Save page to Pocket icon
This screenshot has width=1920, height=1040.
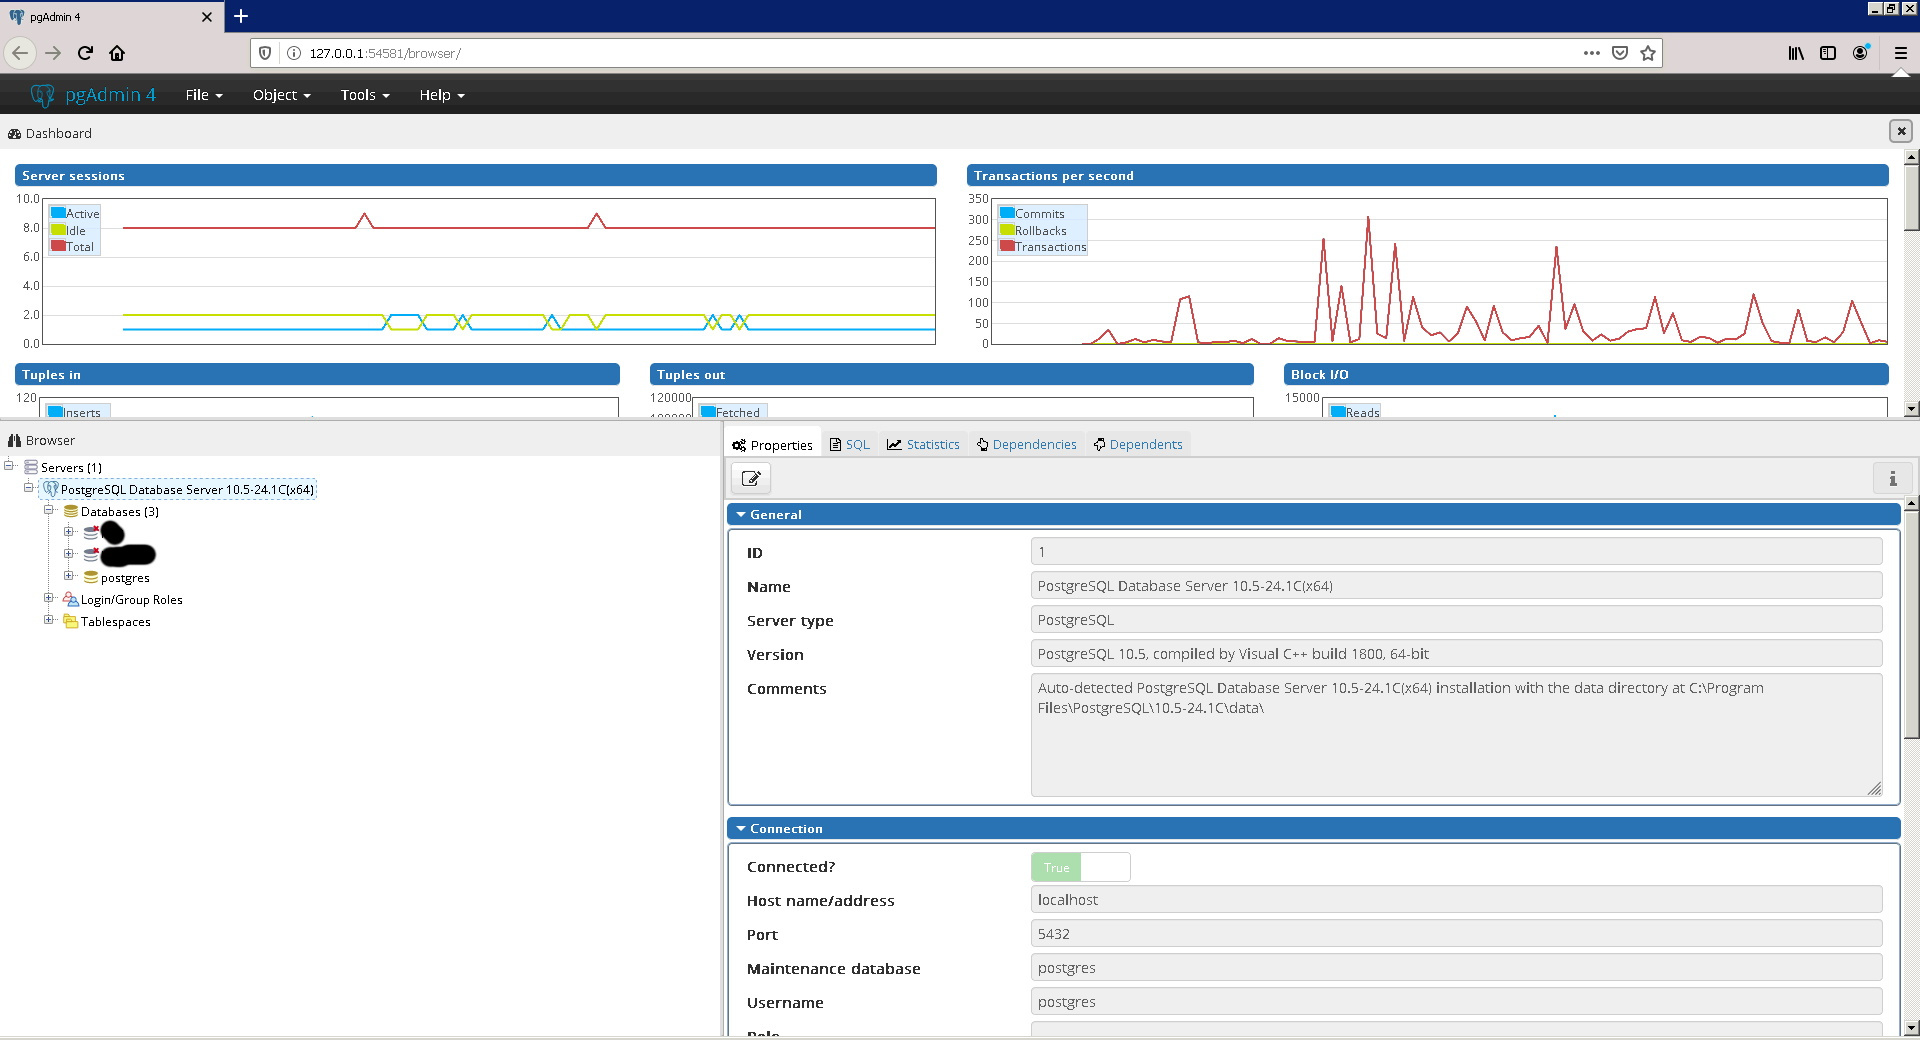point(1620,53)
